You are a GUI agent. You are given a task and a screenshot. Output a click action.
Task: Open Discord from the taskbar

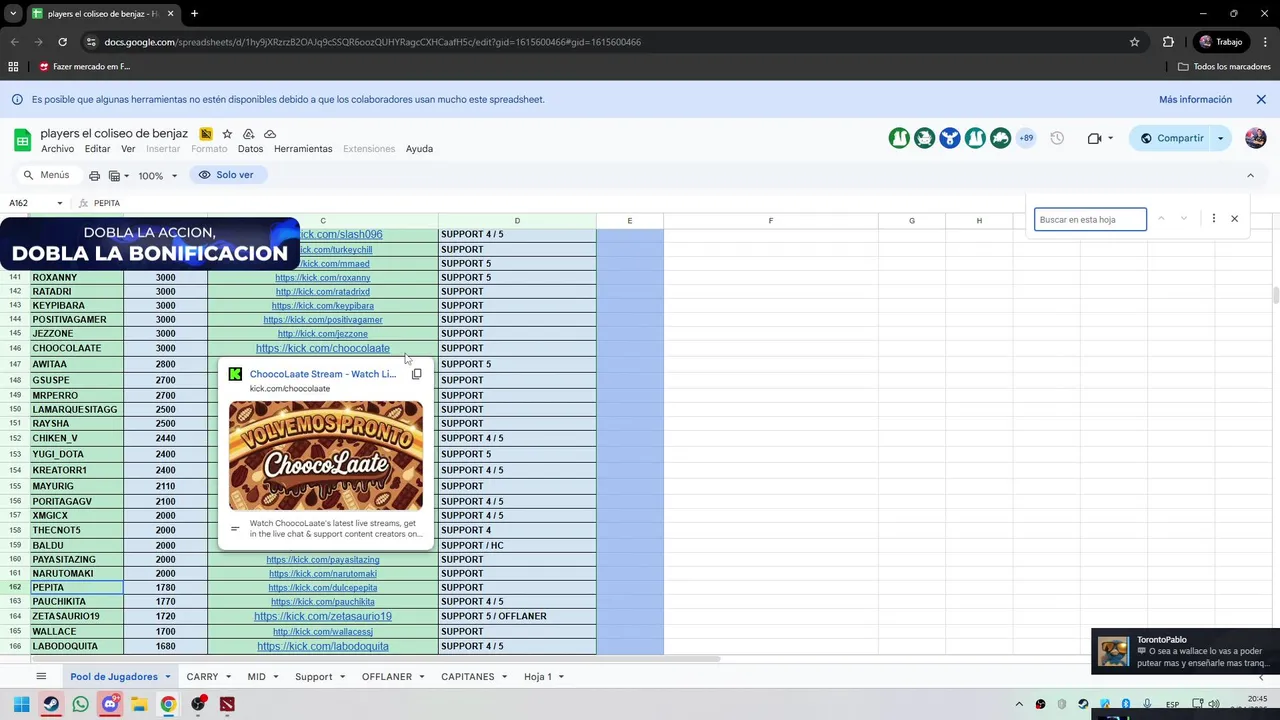[110, 704]
